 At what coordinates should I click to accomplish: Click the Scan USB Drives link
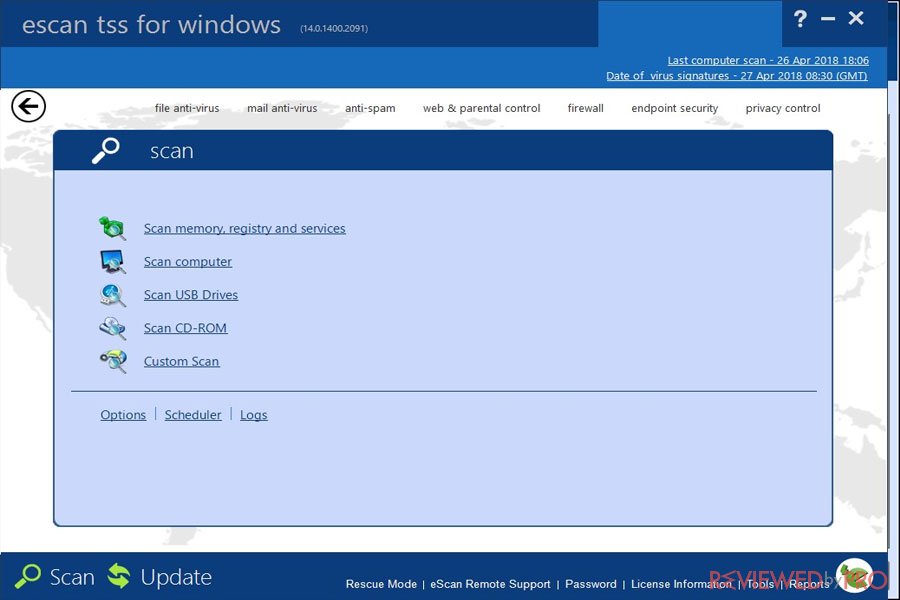[x=191, y=295]
